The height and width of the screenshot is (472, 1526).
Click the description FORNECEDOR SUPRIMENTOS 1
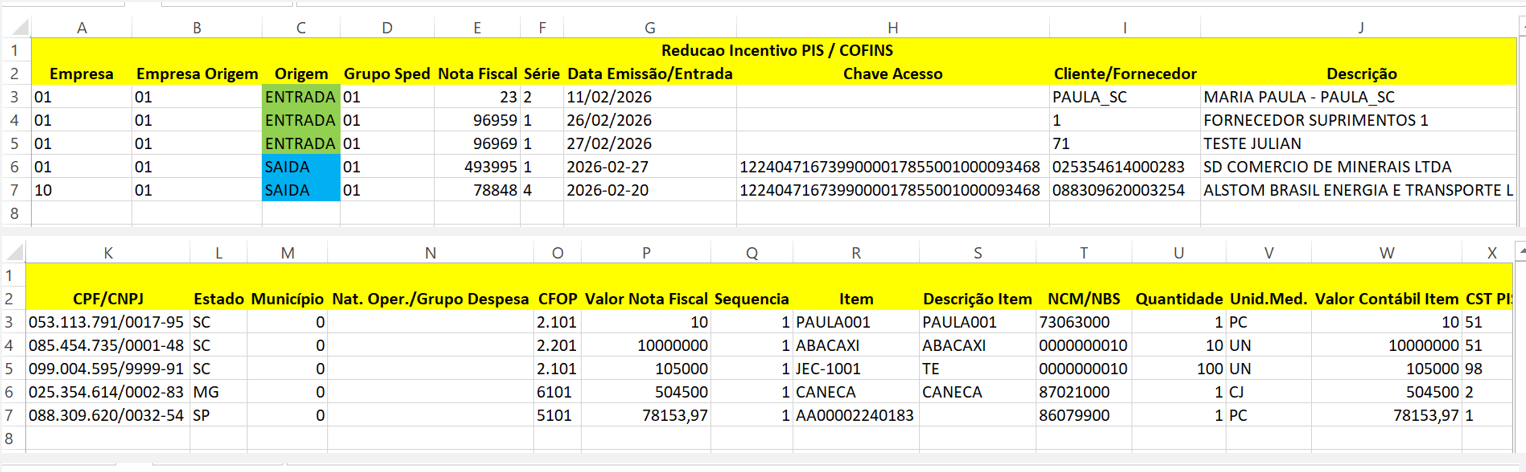point(1361,120)
